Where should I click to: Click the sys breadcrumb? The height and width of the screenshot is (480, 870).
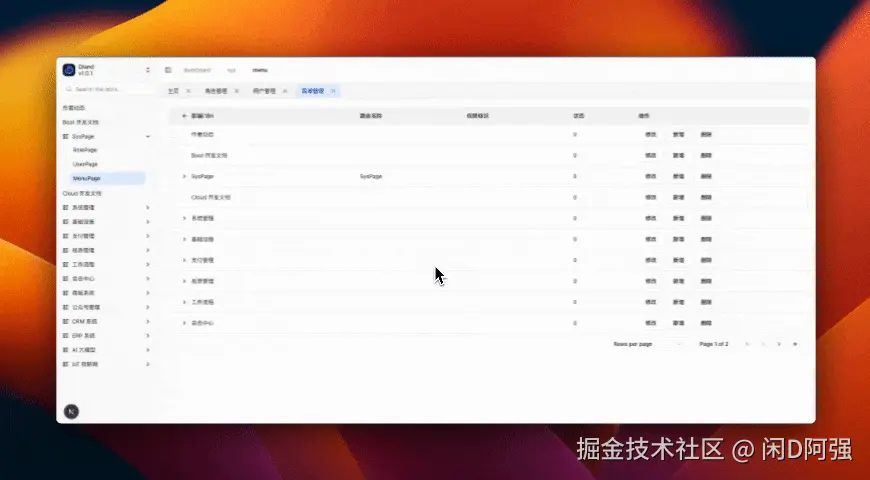231,70
